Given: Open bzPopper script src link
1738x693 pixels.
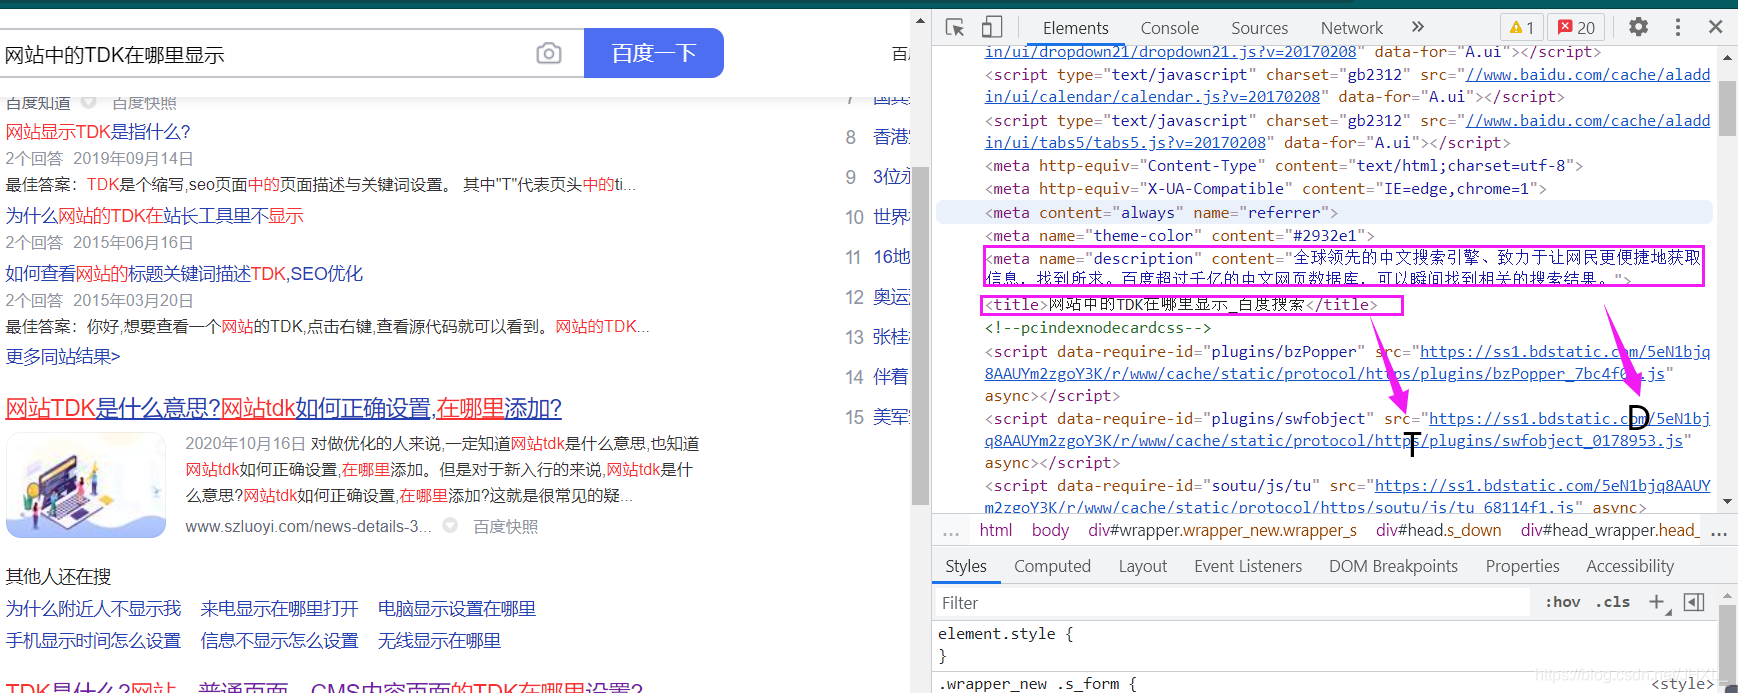Looking at the screenshot, I should [1347, 362].
